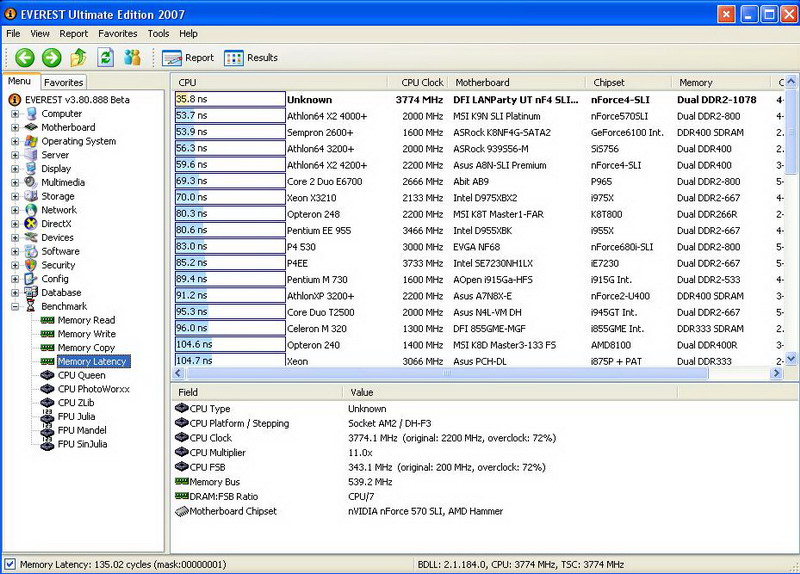Expand the Network tree node
This screenshot has height=574, width=800.
(x=15, y=210)
